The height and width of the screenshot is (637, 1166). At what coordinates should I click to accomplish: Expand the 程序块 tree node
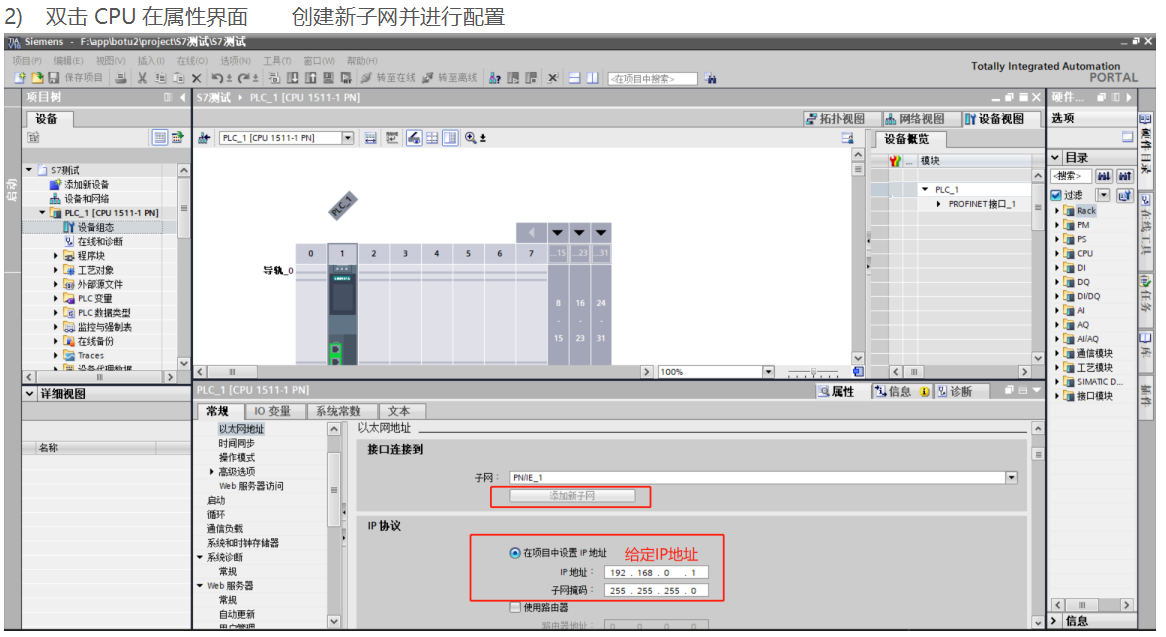tap(55, 256)
